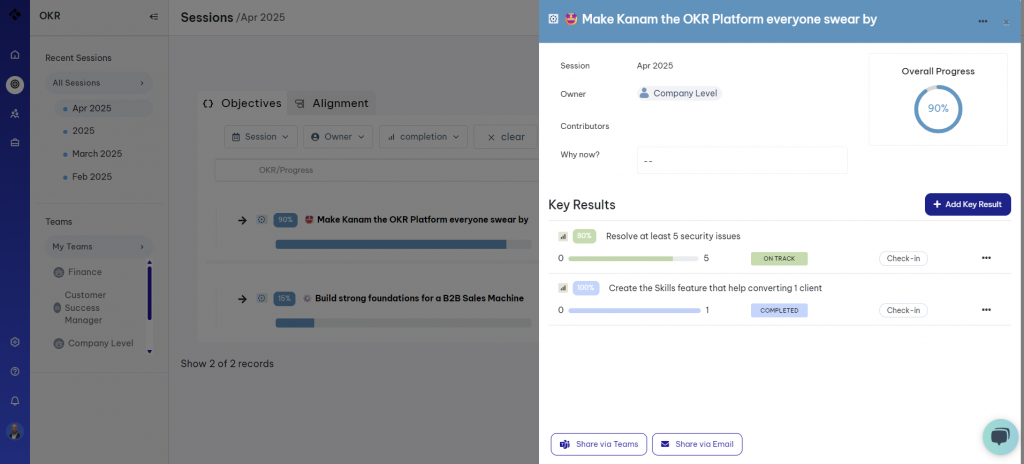Viewport: 1024px width, 464px height.
Task: Share the objective via Teams
Action: [x=599, y=444]
